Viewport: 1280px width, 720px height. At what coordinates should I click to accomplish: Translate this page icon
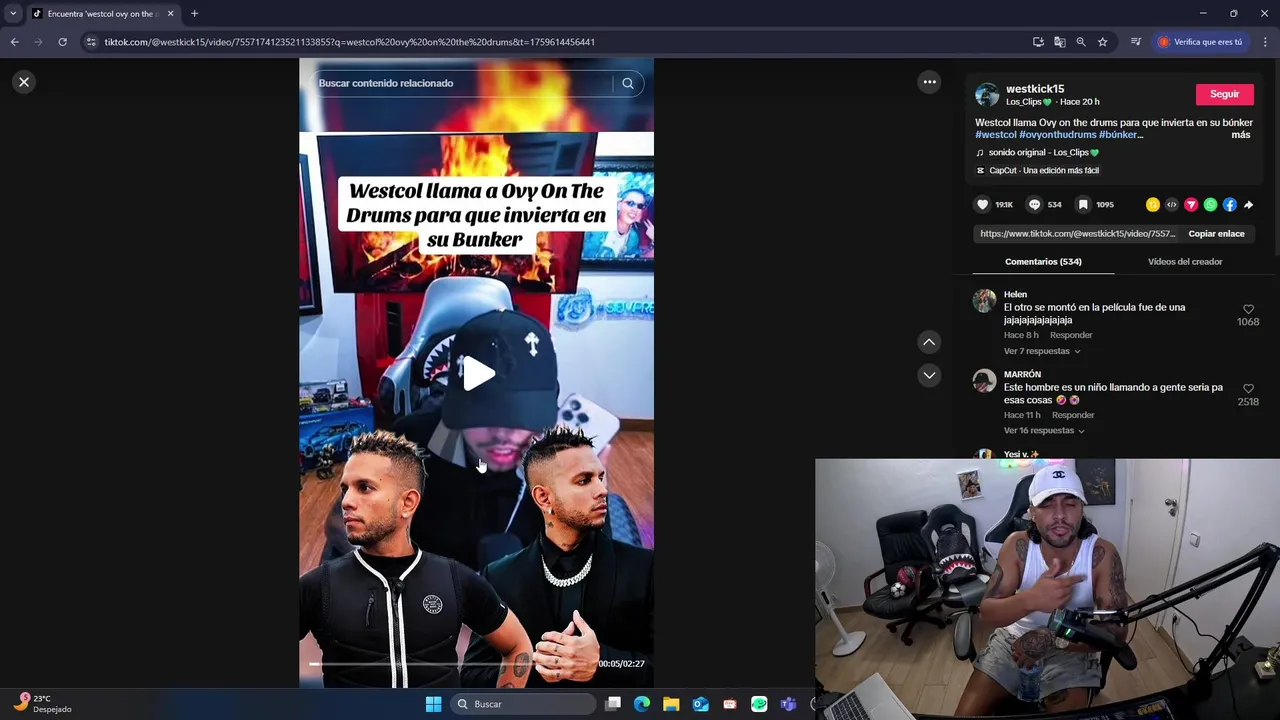click(1059, 42)
